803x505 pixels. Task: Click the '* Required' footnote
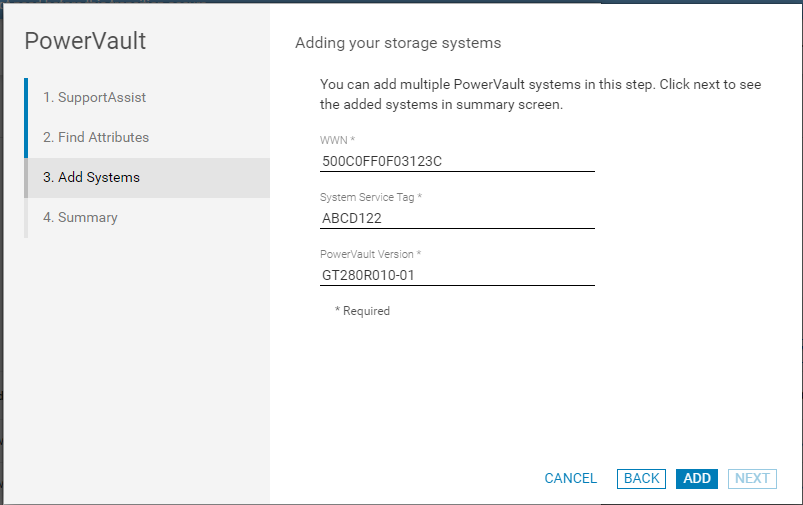click(362, 311)
